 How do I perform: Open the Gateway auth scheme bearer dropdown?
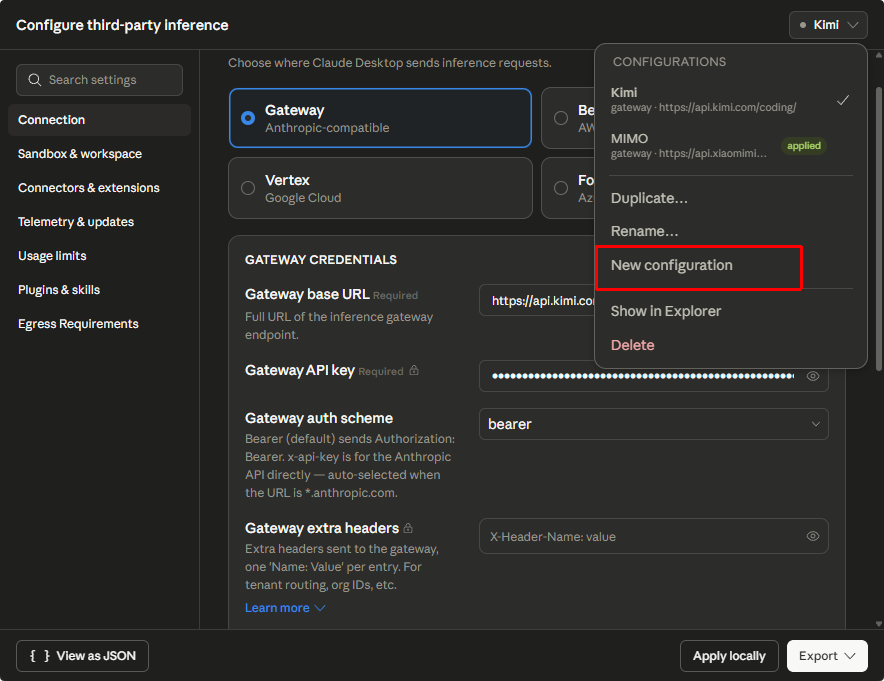653,424
